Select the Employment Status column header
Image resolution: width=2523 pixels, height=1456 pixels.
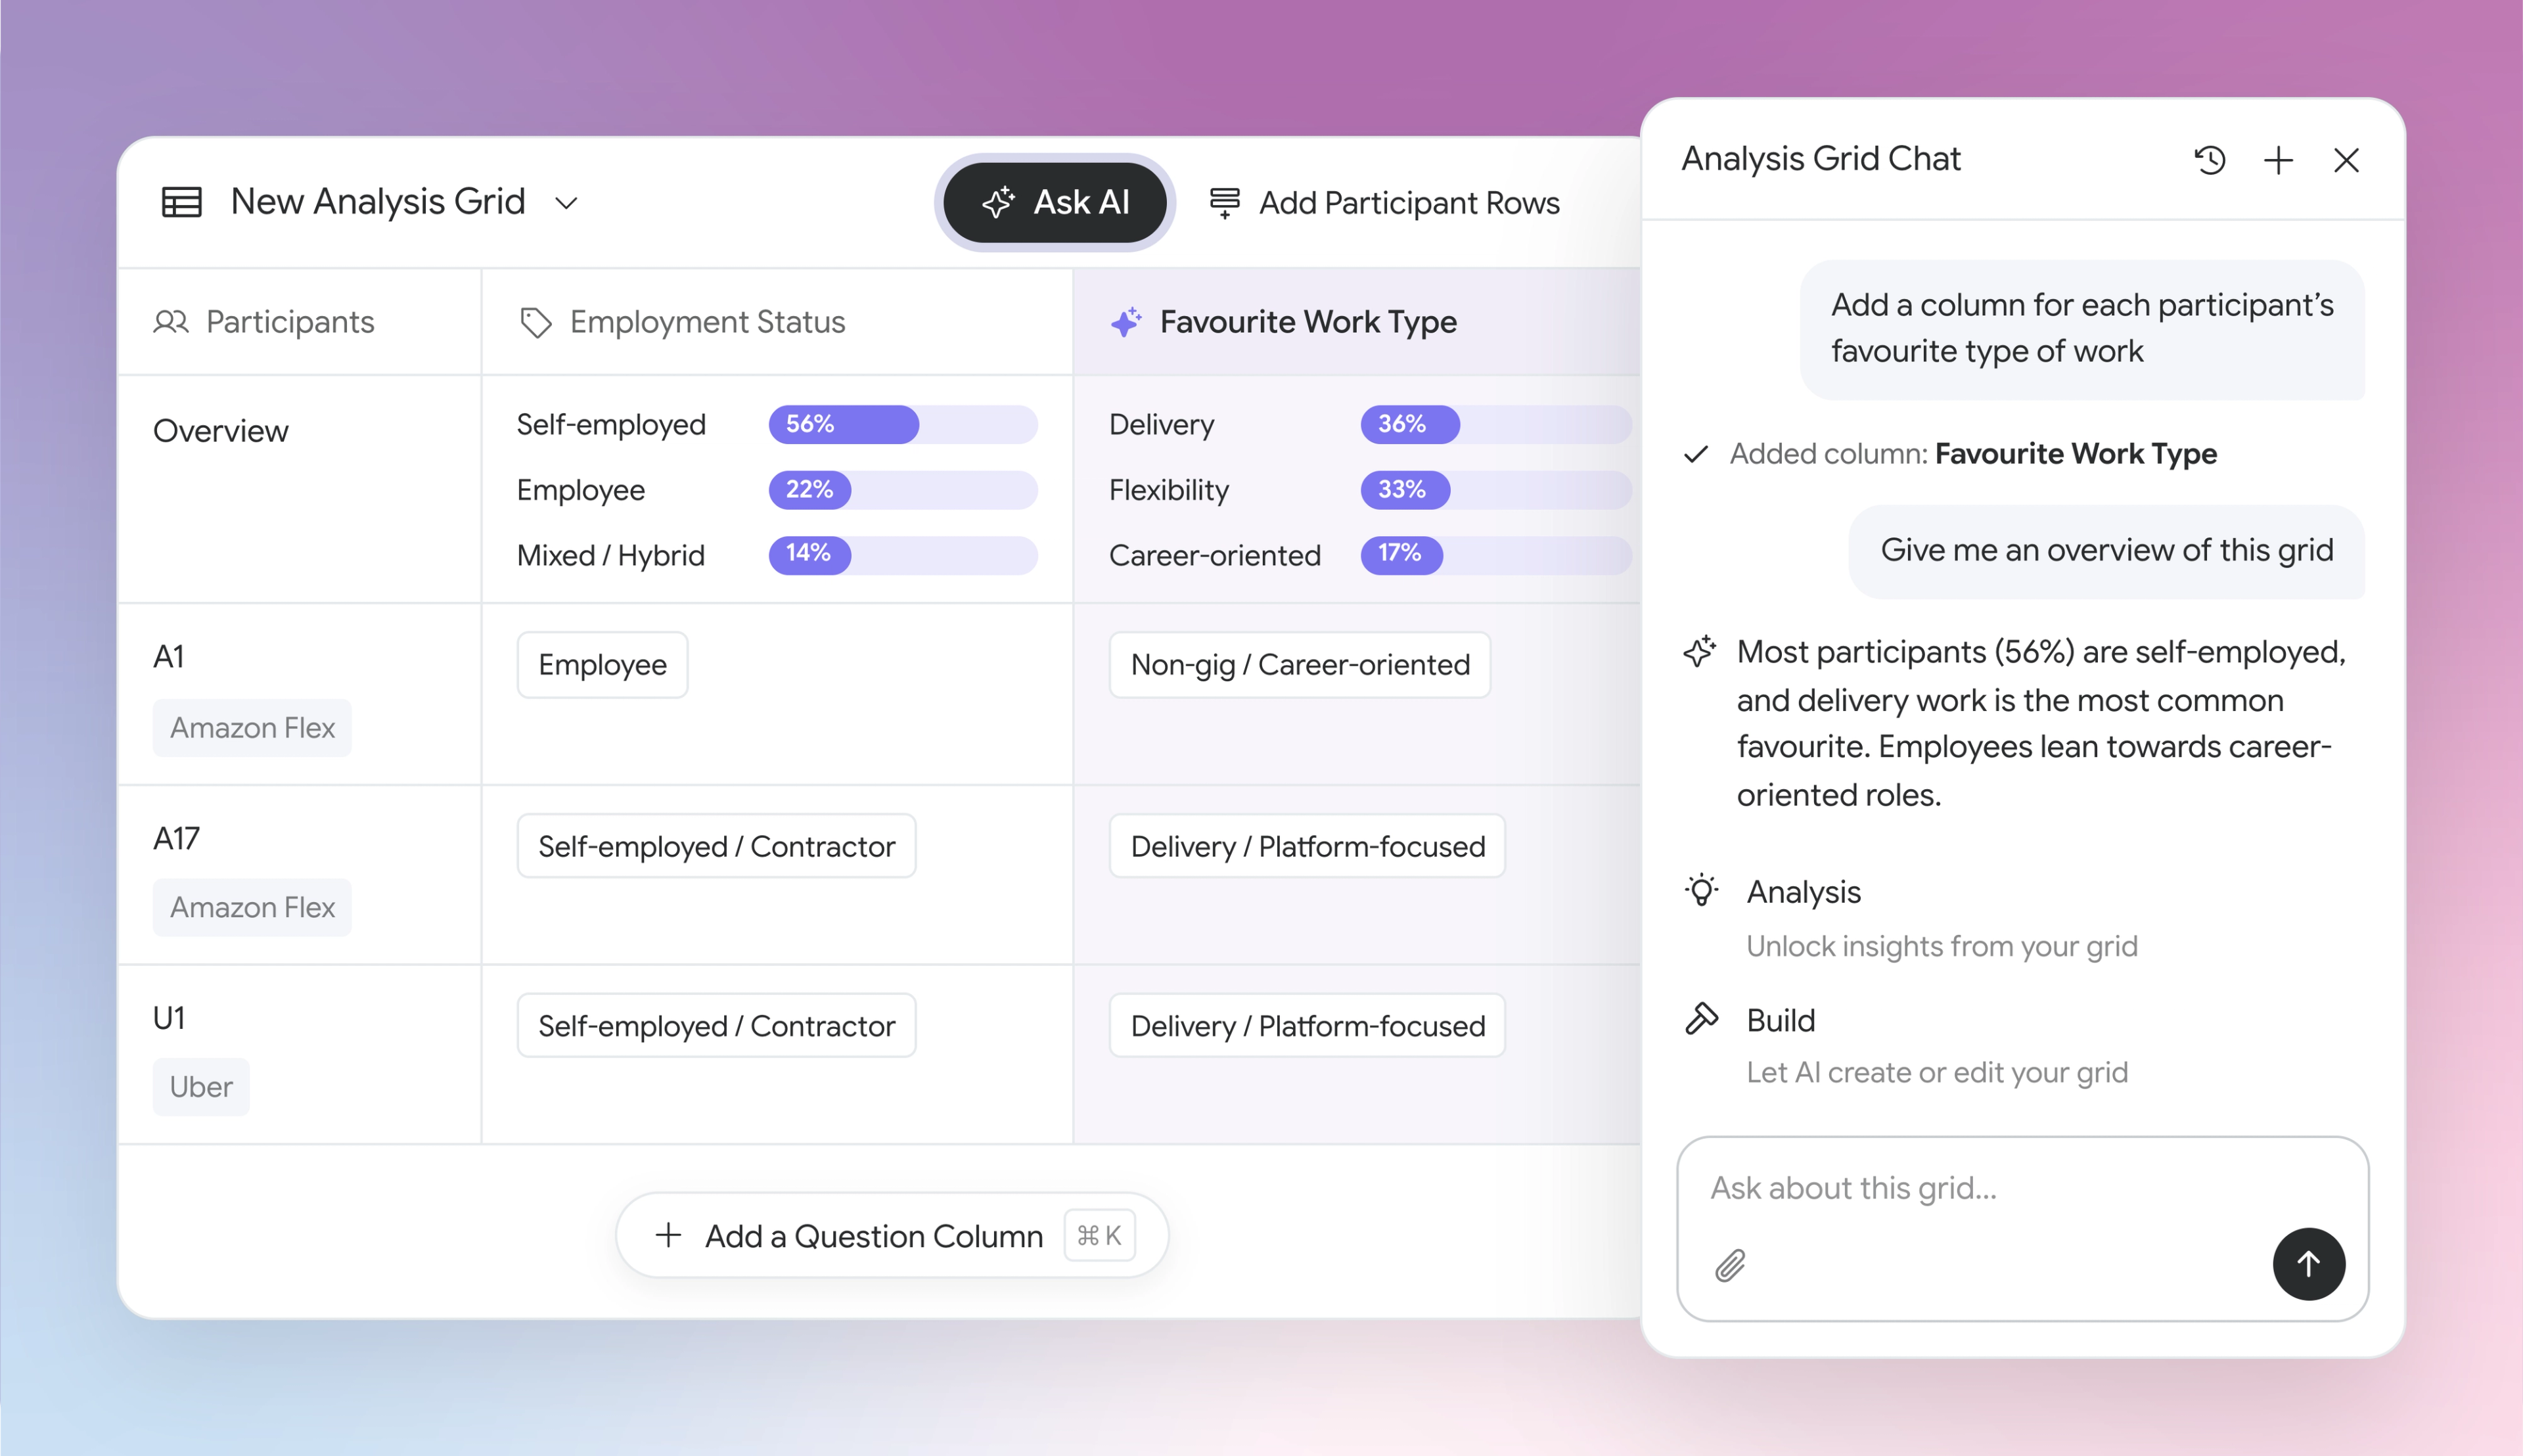point(777,322)
